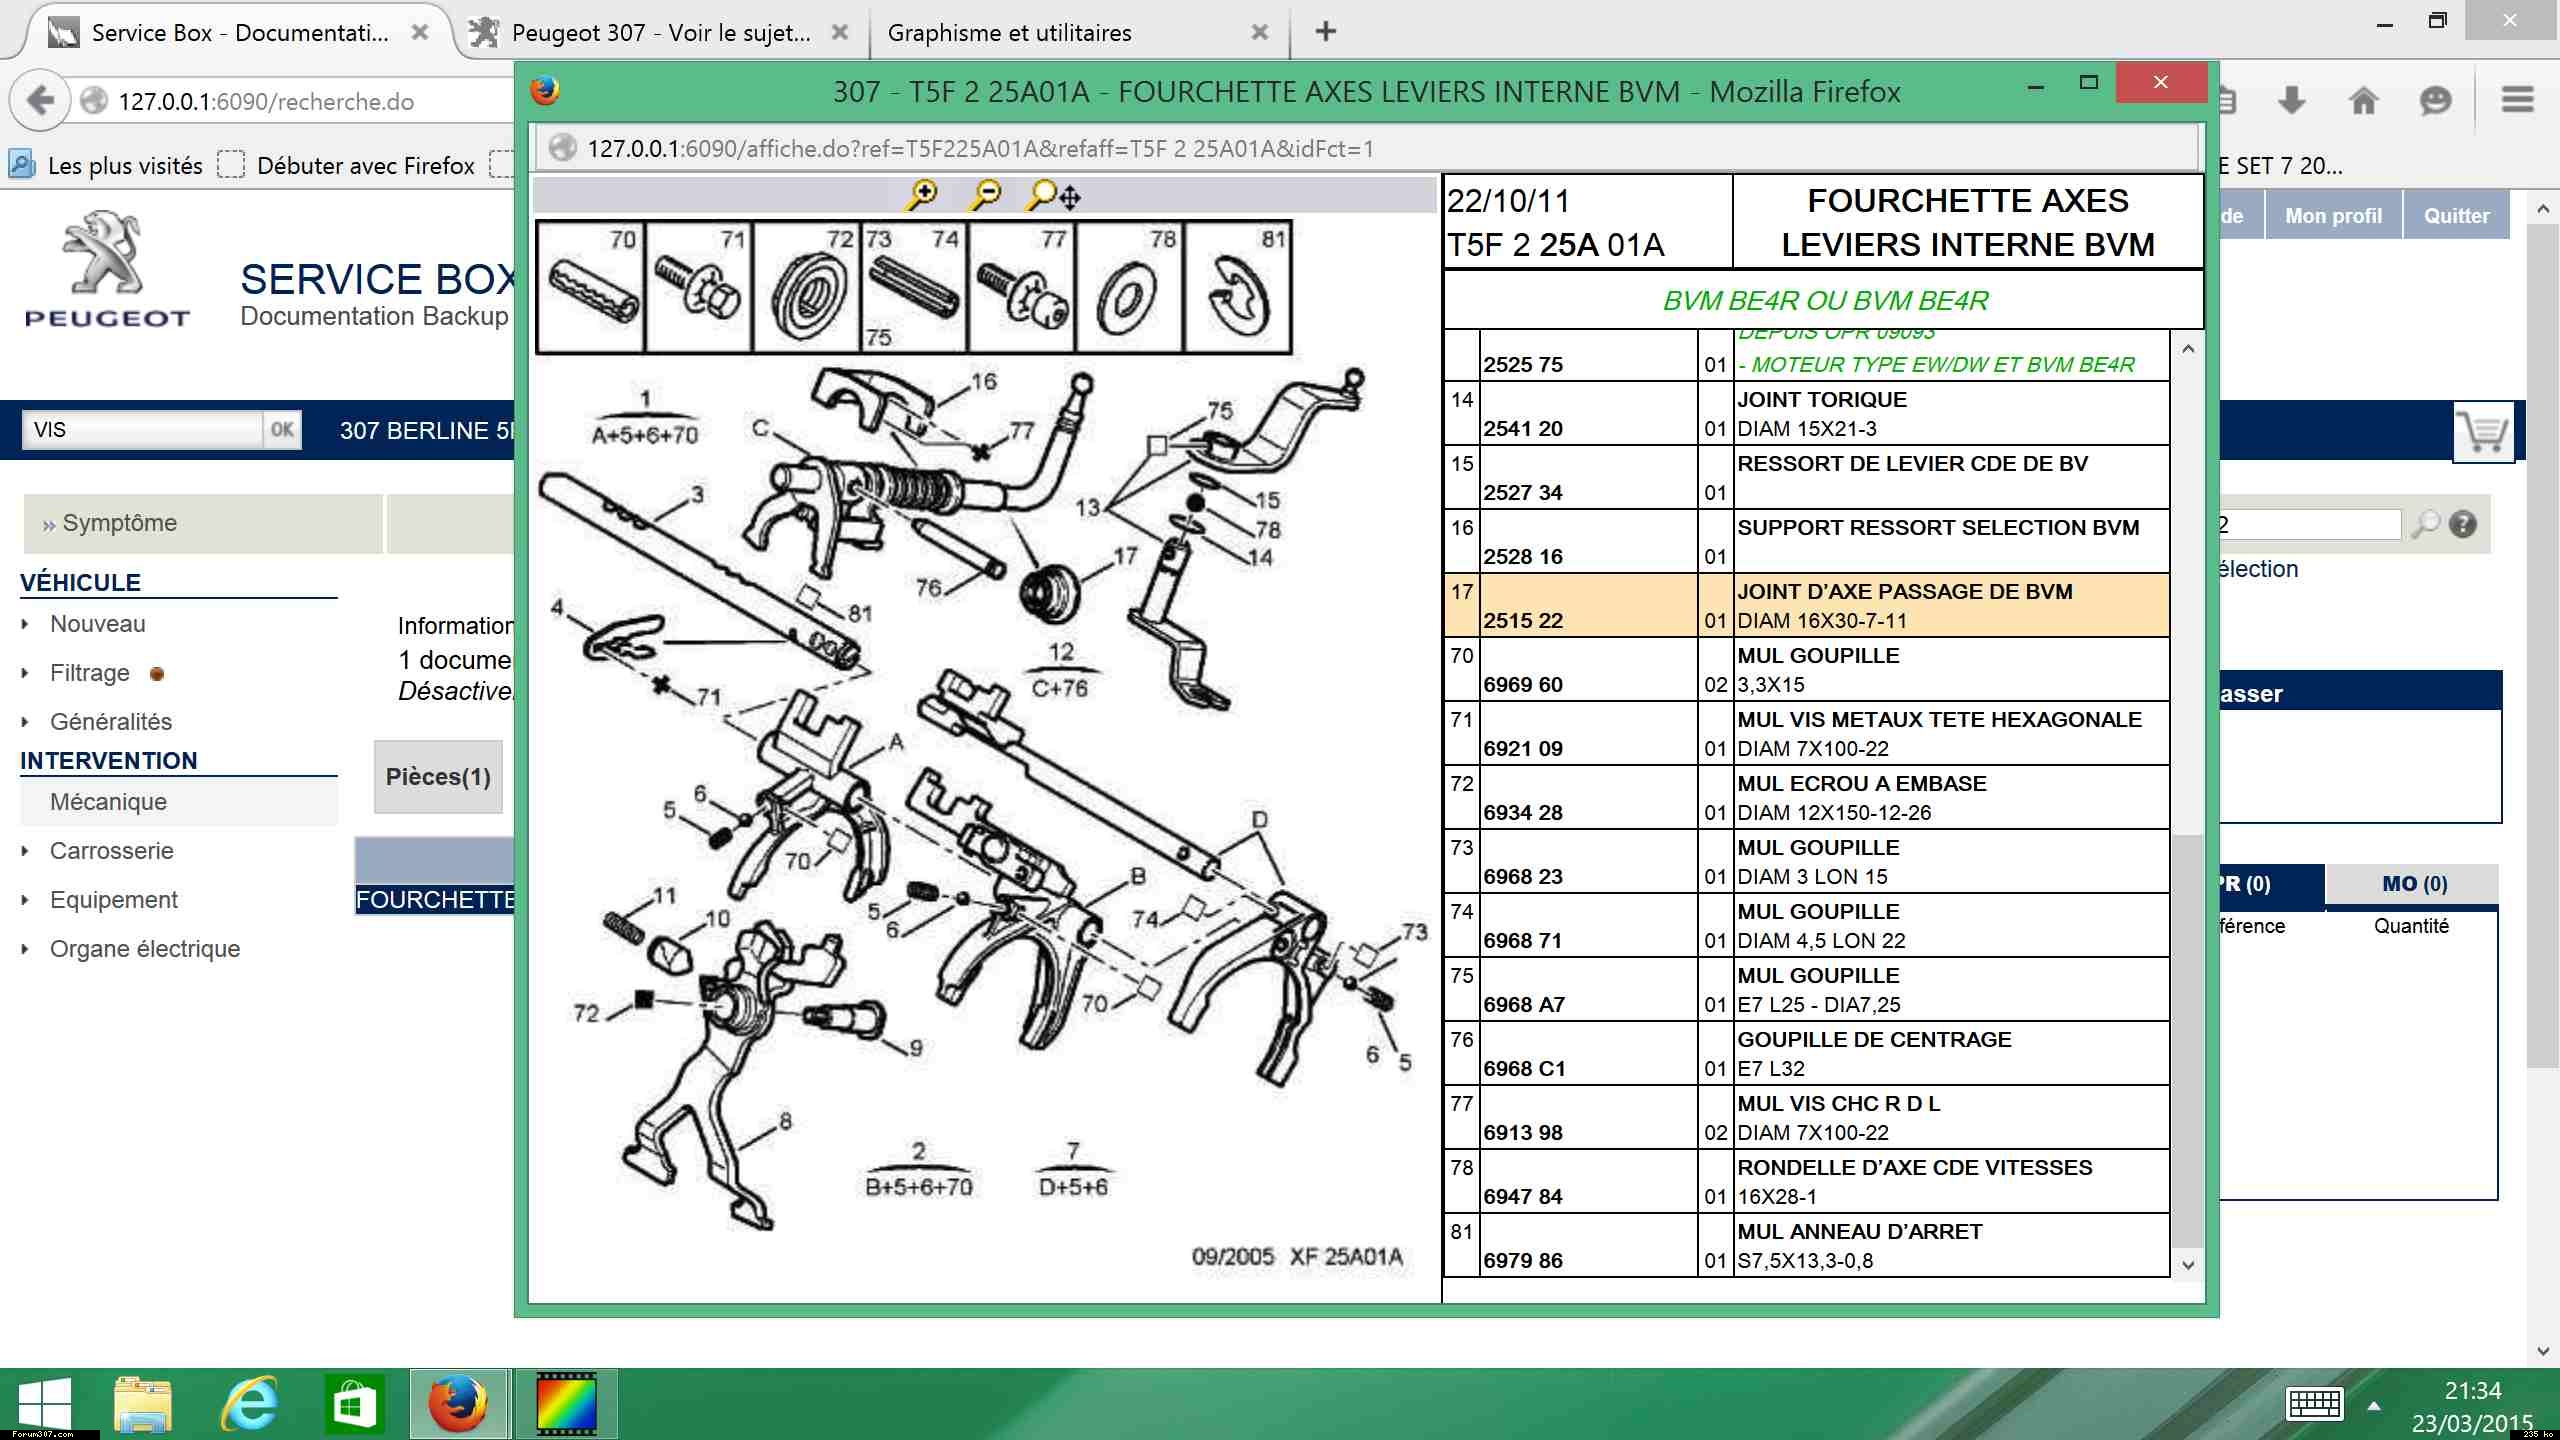Open Mon profil link

coord(2333,216)
